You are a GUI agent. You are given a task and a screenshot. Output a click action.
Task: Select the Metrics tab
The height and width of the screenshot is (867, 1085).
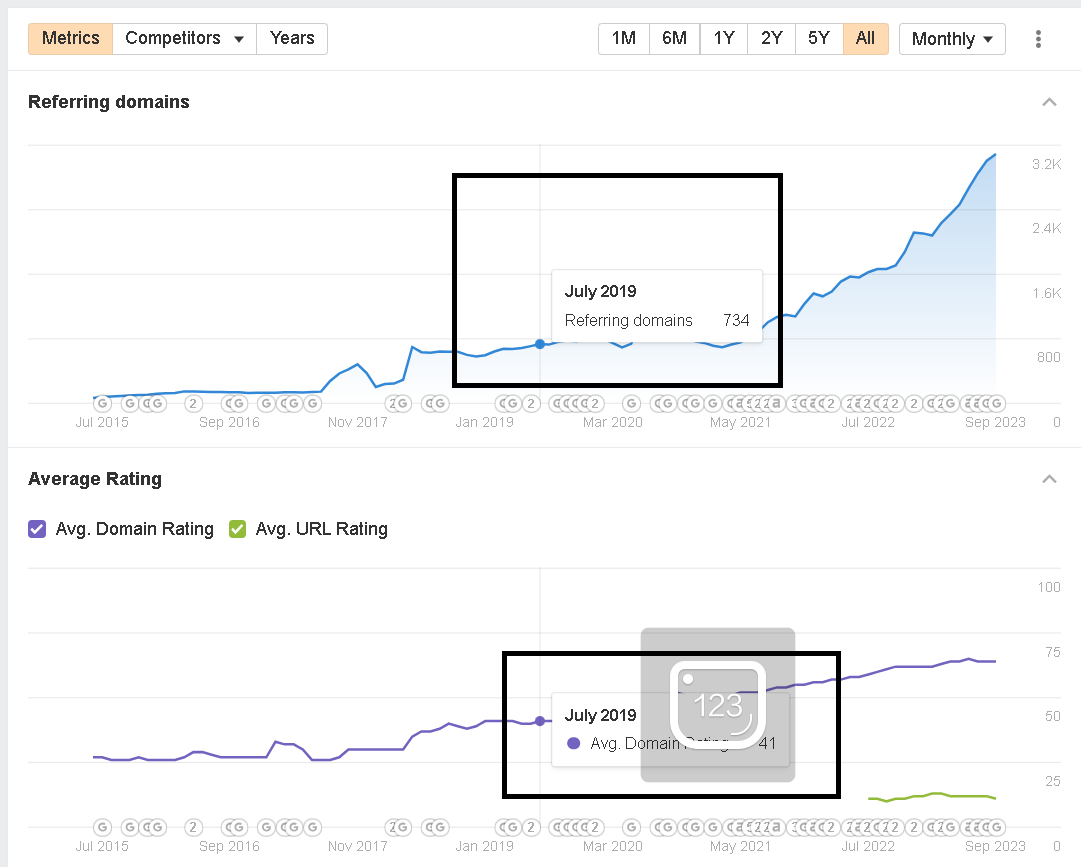[x=70, y=38]
